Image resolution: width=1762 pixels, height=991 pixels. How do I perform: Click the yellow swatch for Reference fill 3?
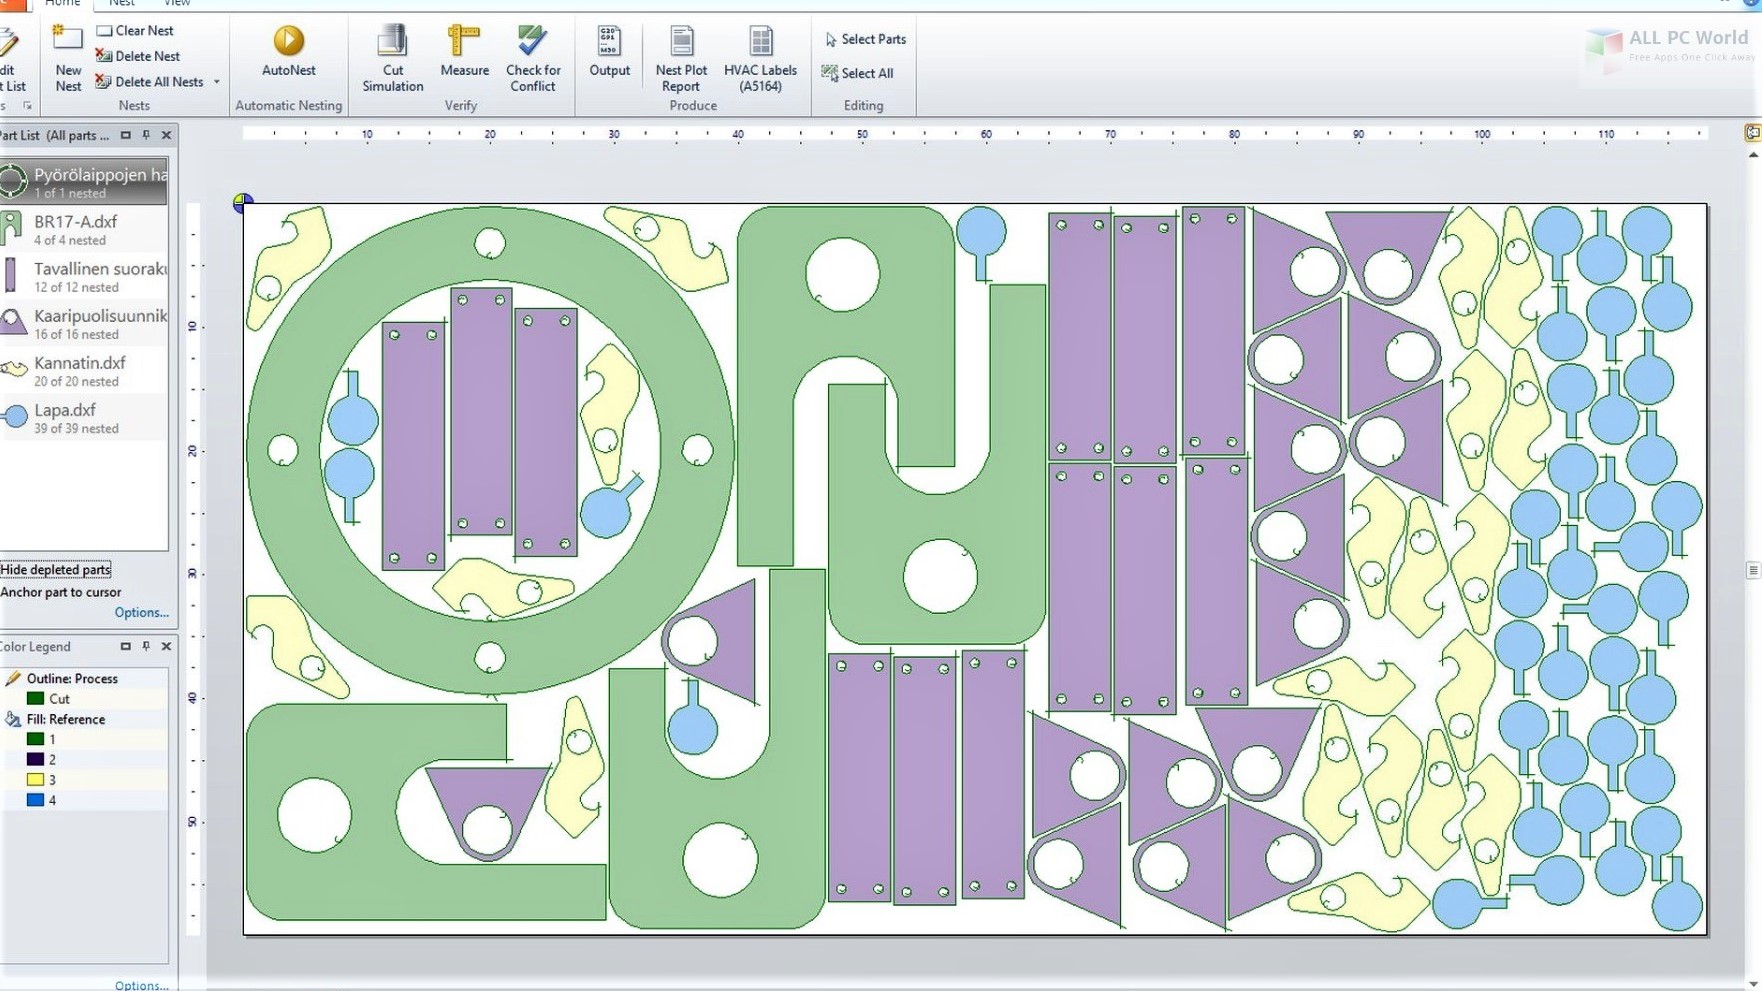coord(33,779)
